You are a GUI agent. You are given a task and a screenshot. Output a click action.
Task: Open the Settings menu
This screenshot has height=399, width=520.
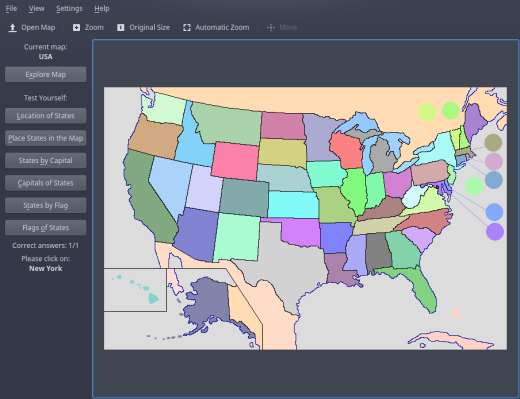pyautogui.click(x=69, y=8)
